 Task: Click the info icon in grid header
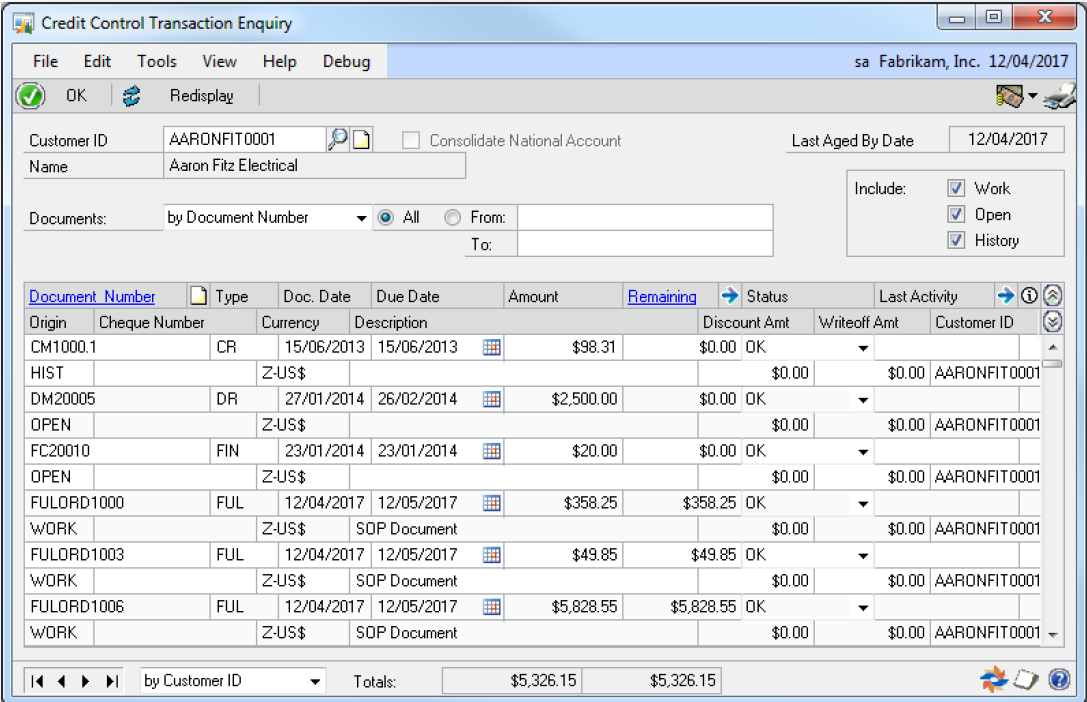coord(1029,296)
